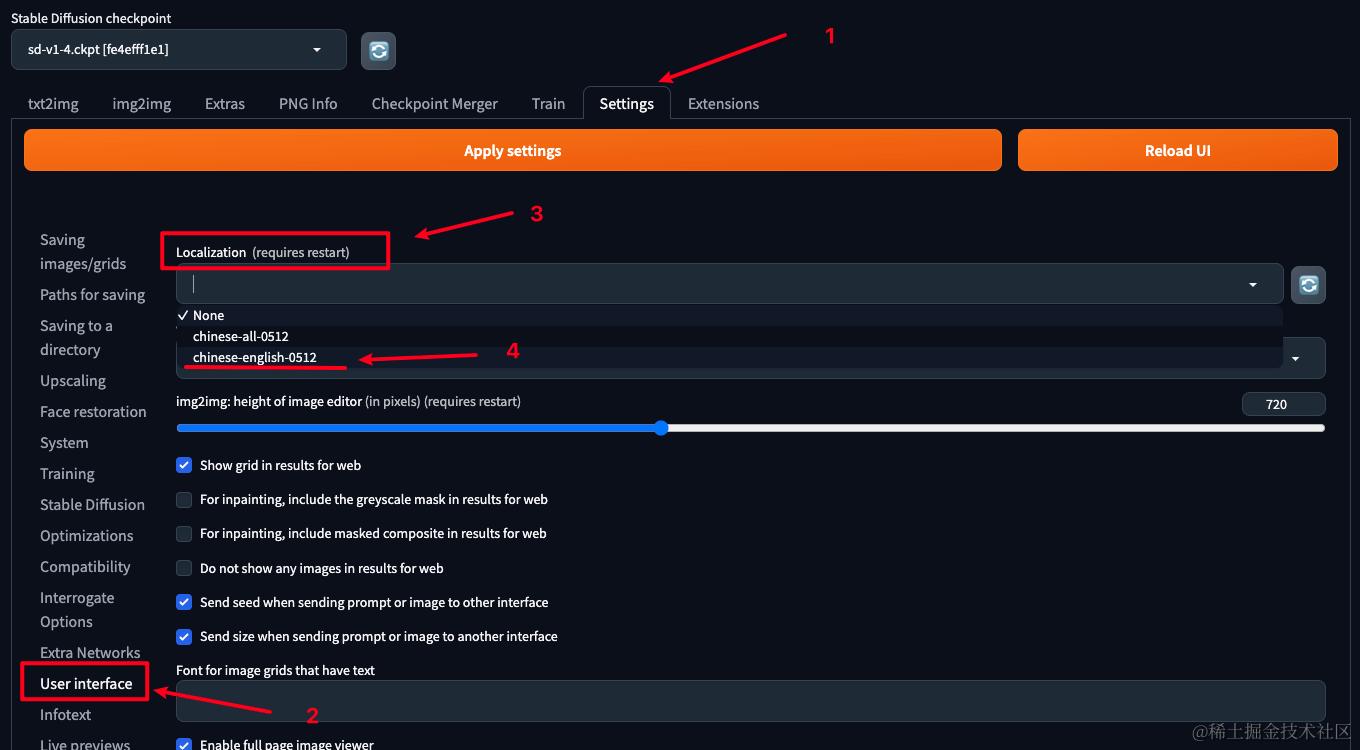Viewport: 1360px width, 750px height.
Task: Expand the dropdown arrow below the Localization list
Action: 1297,358
